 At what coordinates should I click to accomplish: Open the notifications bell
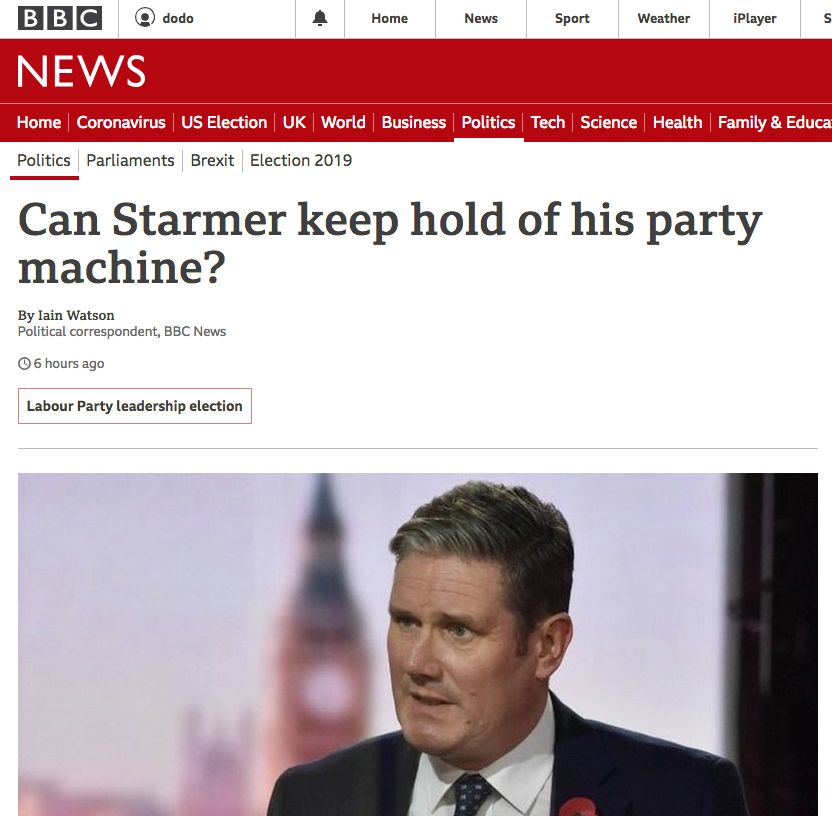tap(319, 19)
